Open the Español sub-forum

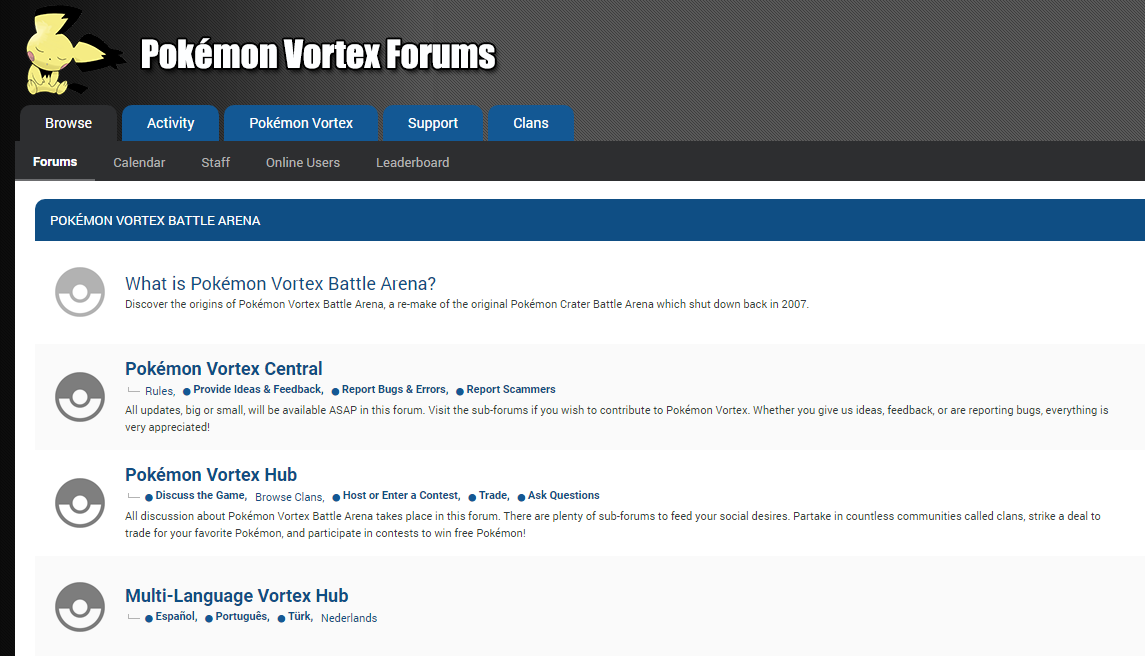(x=176, y=617)
